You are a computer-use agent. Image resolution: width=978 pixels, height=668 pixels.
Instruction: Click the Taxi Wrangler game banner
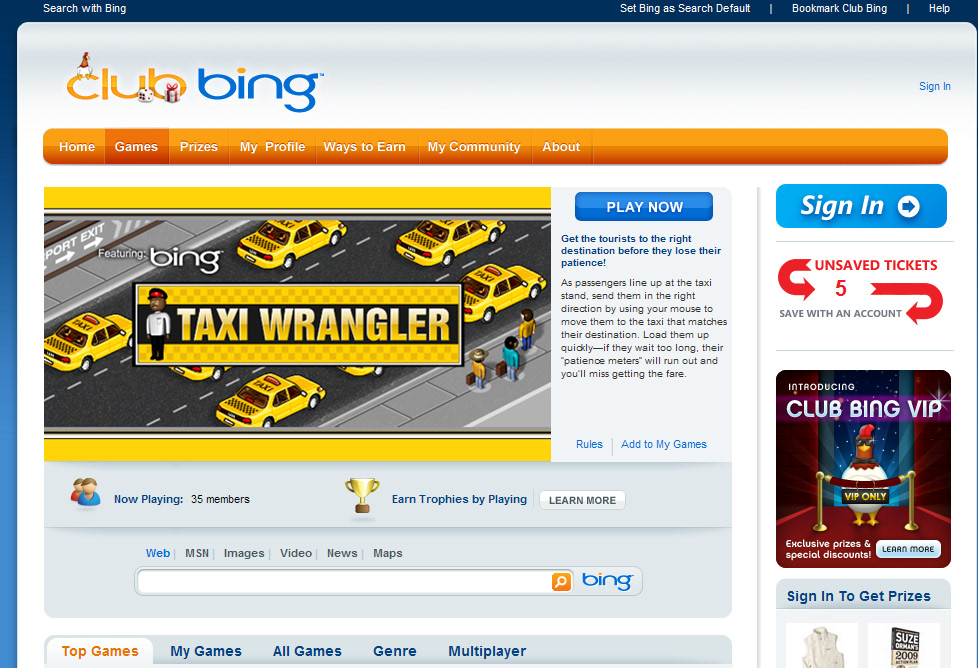(x=298, y=324)
